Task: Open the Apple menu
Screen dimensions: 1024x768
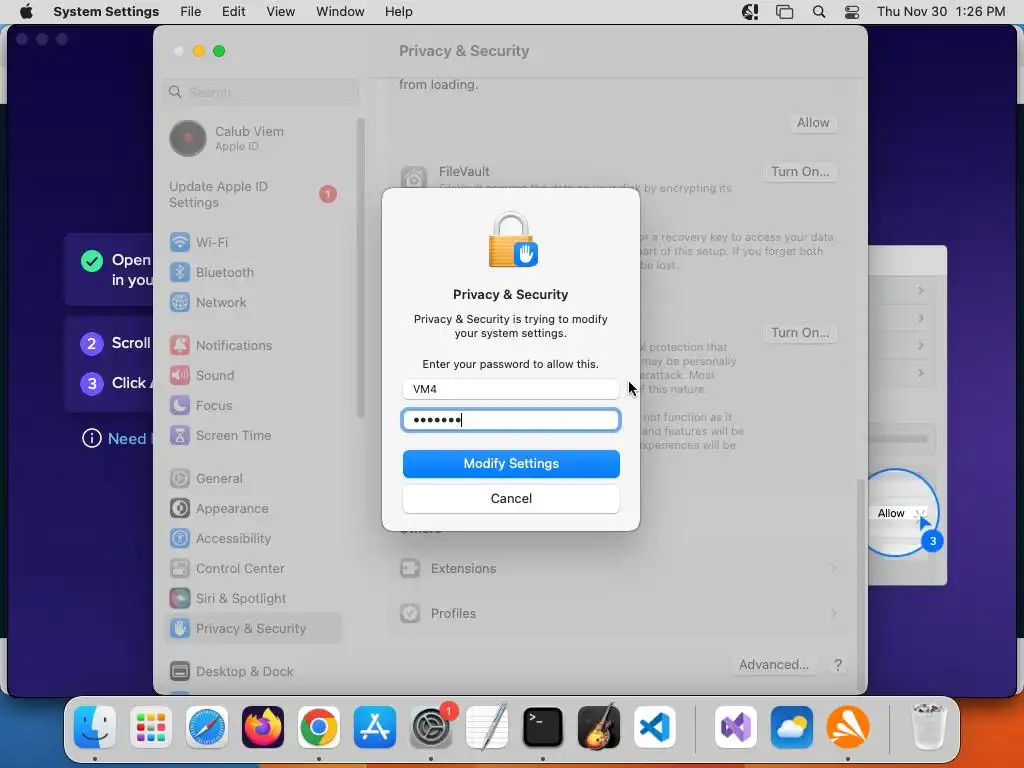Action: point(26,12)
